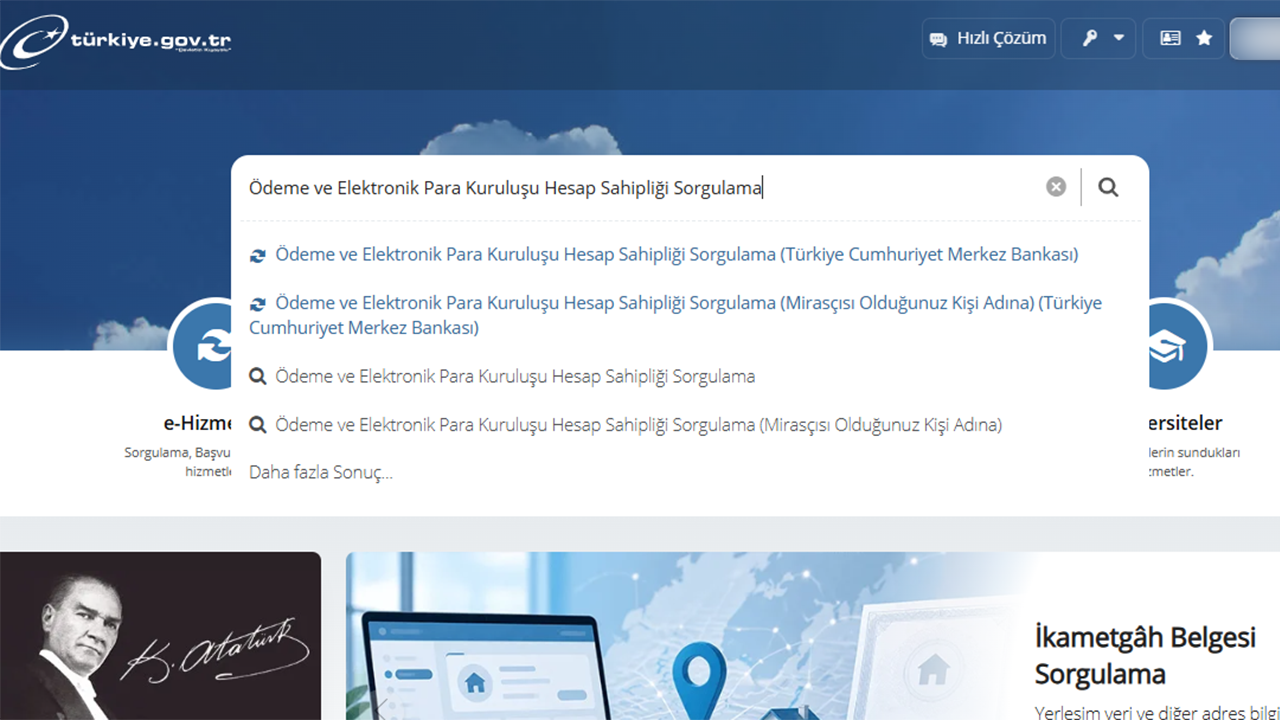Search 'Ödeme ve Elektronik Para Kuruluşu Hesap Sahipliği Sorgulama' query suggestion
This screenshot has width=1280, height=720.
[x=502, y=376]
